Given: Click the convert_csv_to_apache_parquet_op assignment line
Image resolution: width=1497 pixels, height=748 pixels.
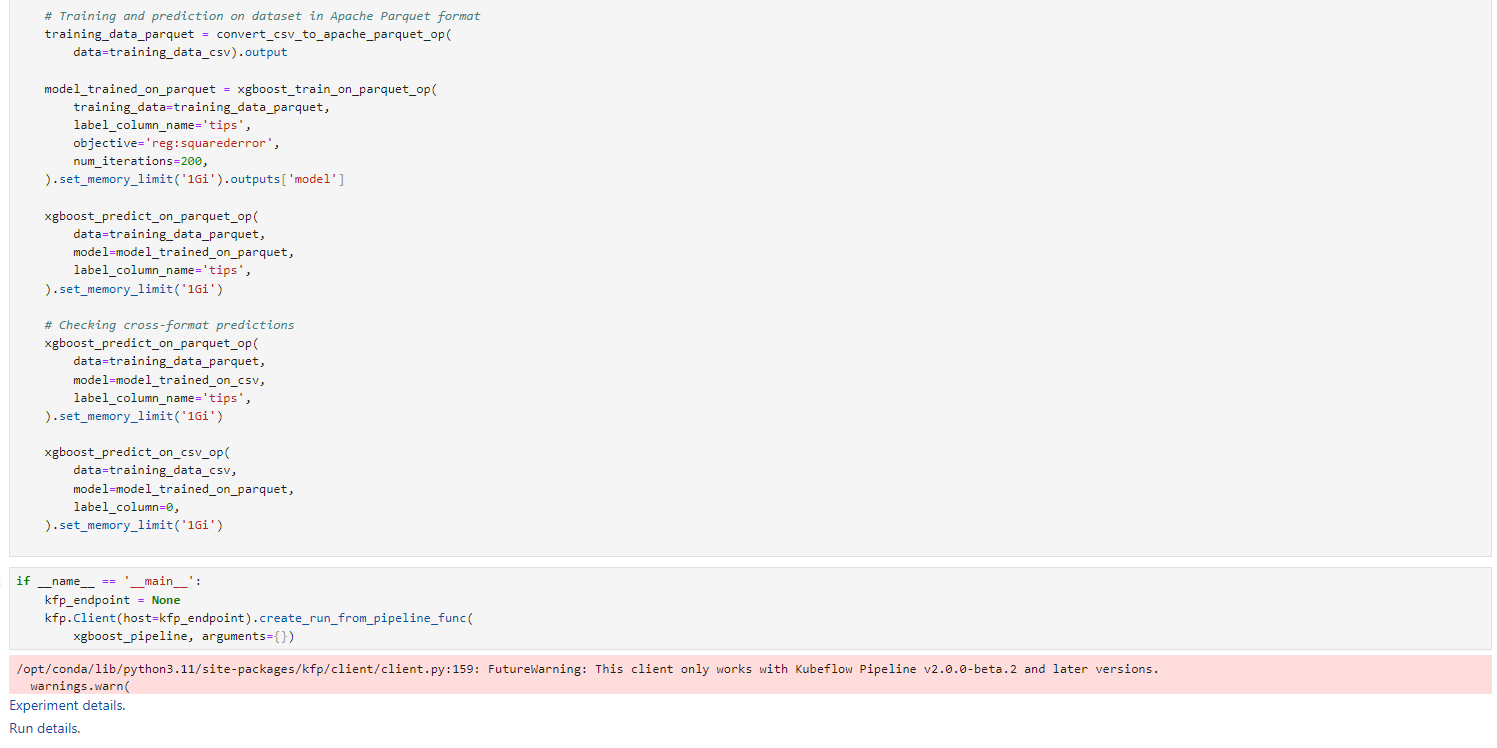Looking at the screenshot, I should [x=248, y=34].
